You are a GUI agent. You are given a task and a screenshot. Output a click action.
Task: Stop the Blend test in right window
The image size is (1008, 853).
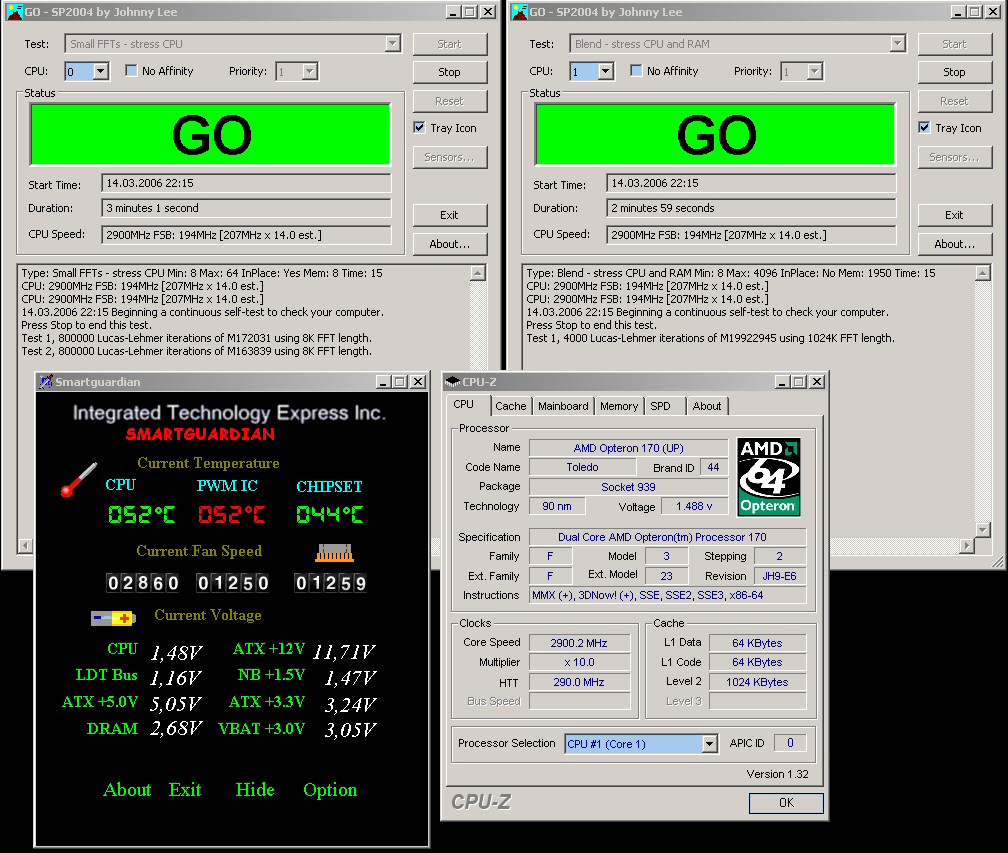[x=954, y=72]
